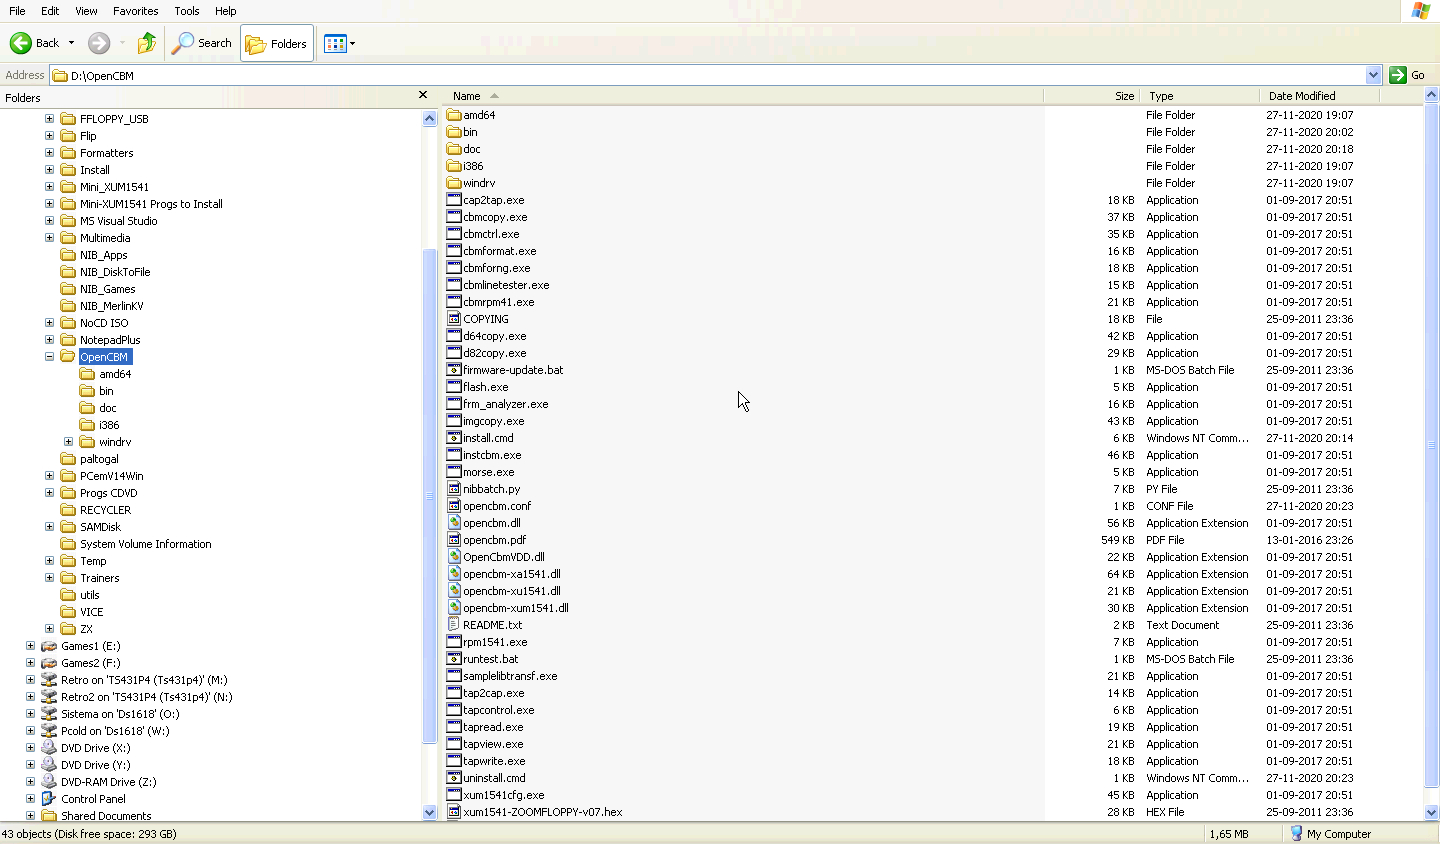1440x844 pixels.
Task: Open the Search pane
Action: click(x=202, y=43)
